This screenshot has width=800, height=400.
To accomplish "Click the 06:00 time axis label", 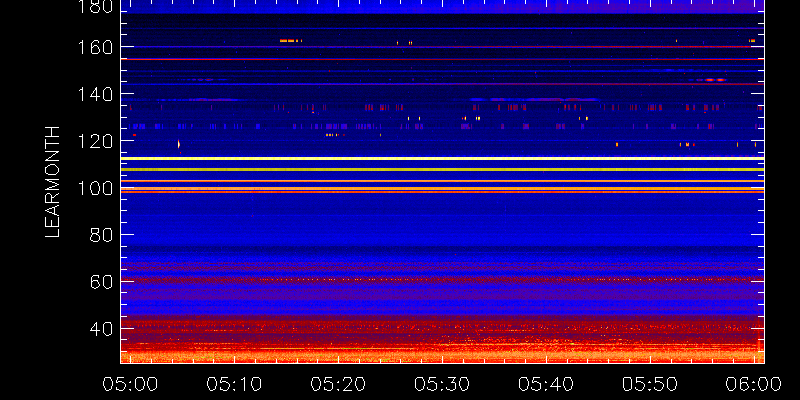I will pos(752,384).
